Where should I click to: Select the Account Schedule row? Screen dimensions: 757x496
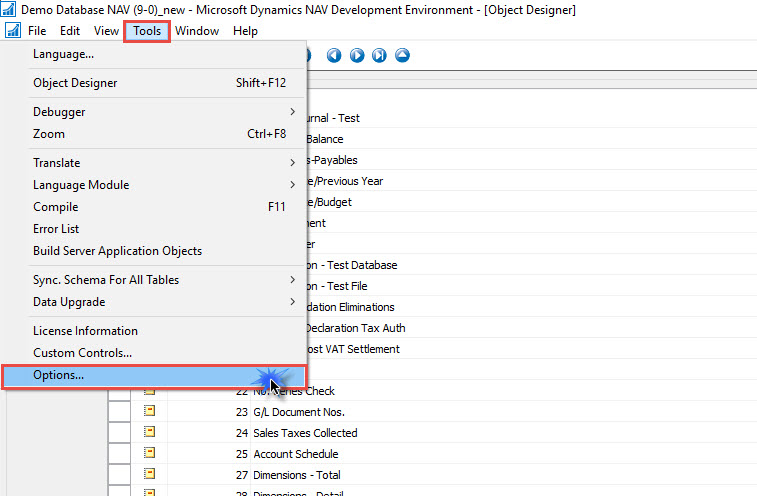(x=432, y=454)
